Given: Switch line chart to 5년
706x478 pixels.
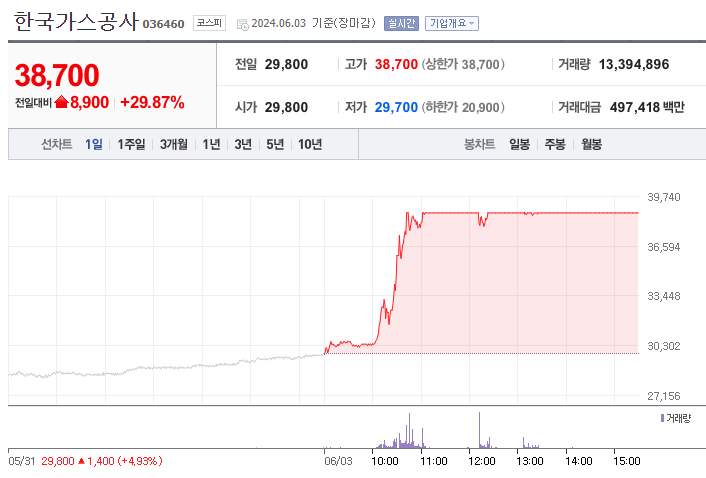Looking at the screenshot, I should coord(275,144).
